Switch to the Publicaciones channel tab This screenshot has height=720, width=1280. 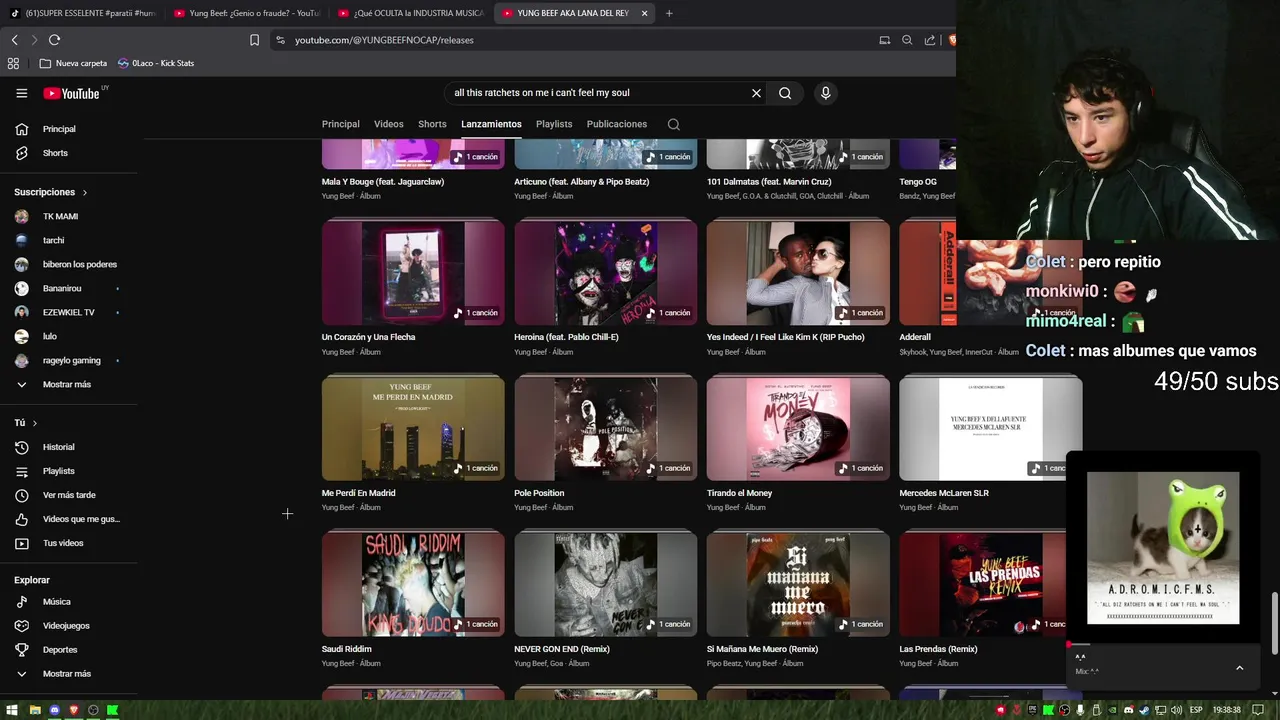[617, 124]
